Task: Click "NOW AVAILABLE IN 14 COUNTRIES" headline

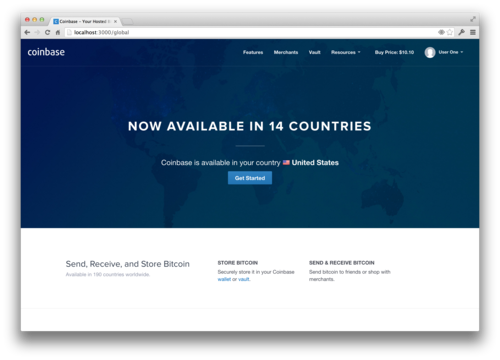Action: [x=250, y=126]
